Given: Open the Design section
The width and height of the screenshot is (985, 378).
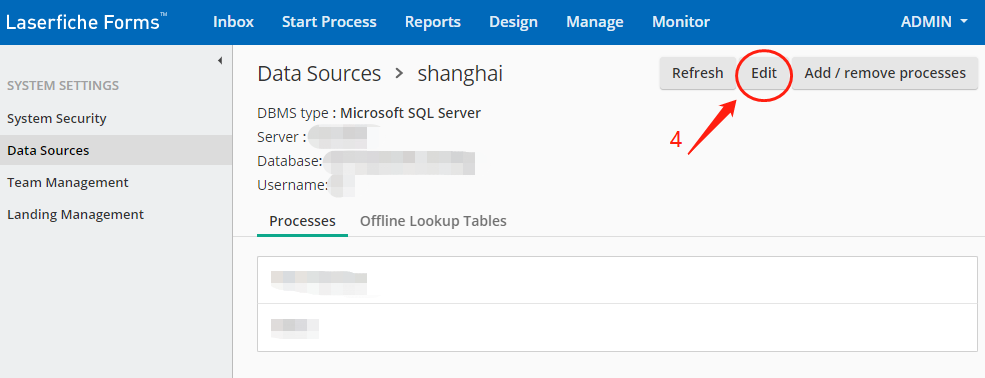Looking at the screenshot, I should click(513, 22).
